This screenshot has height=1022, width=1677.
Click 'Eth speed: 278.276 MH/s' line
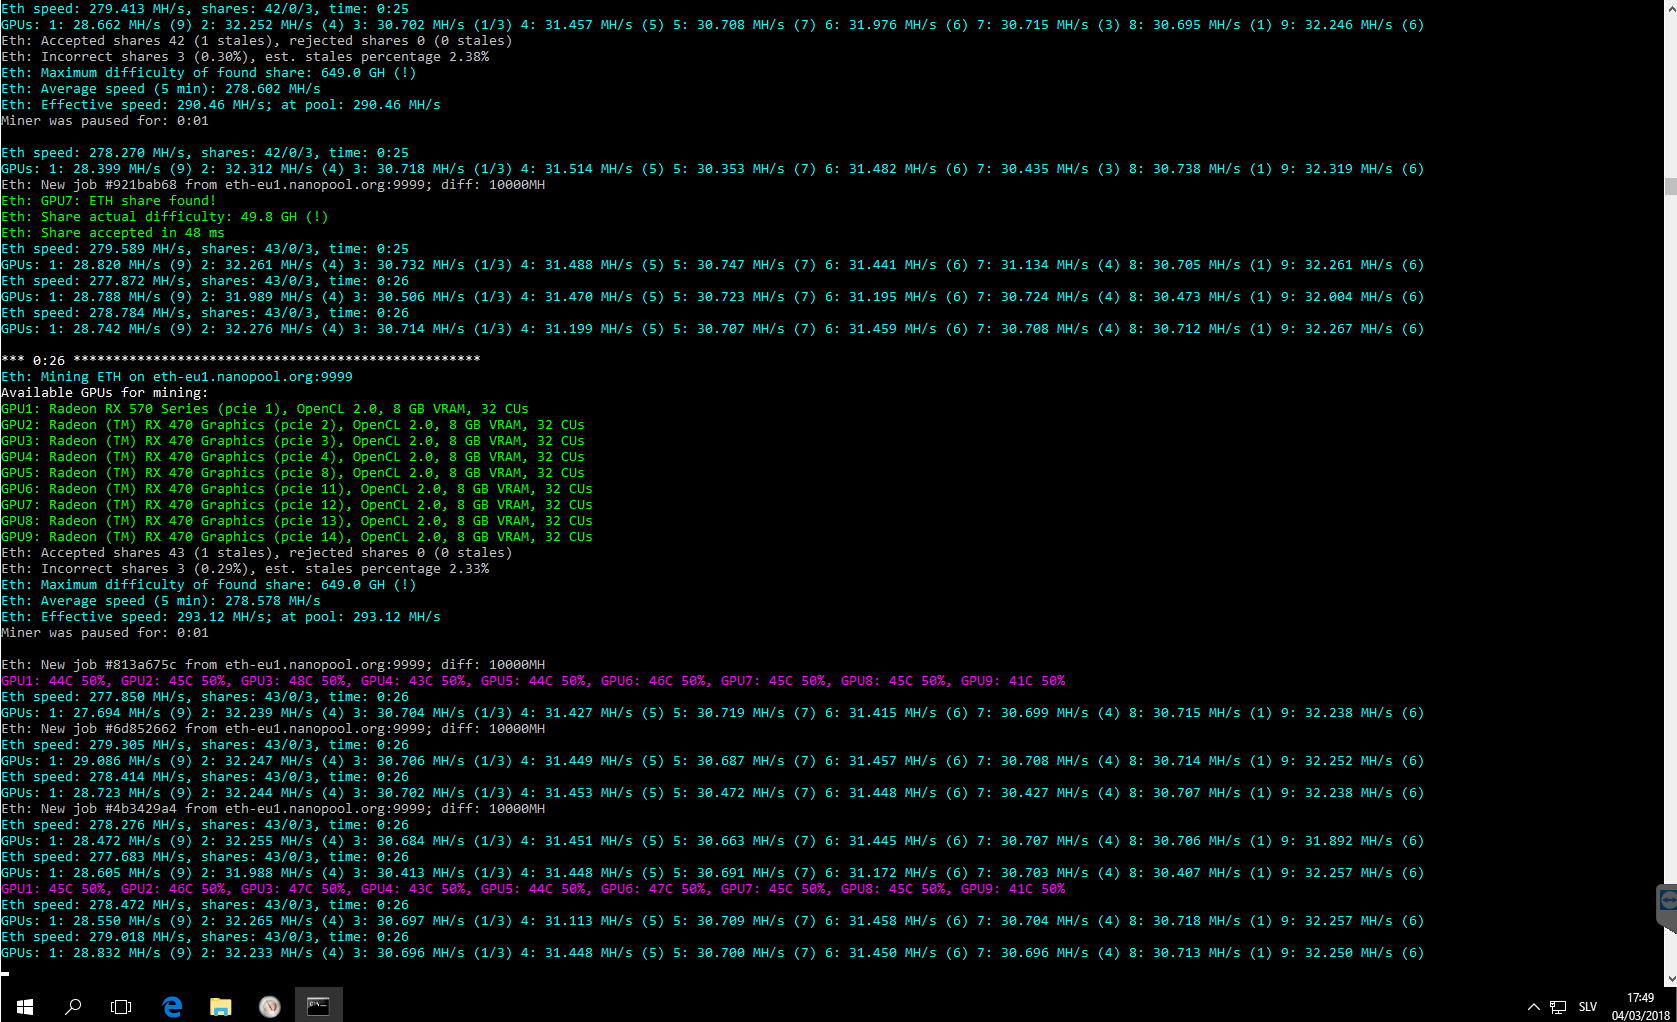pos(205,825)
